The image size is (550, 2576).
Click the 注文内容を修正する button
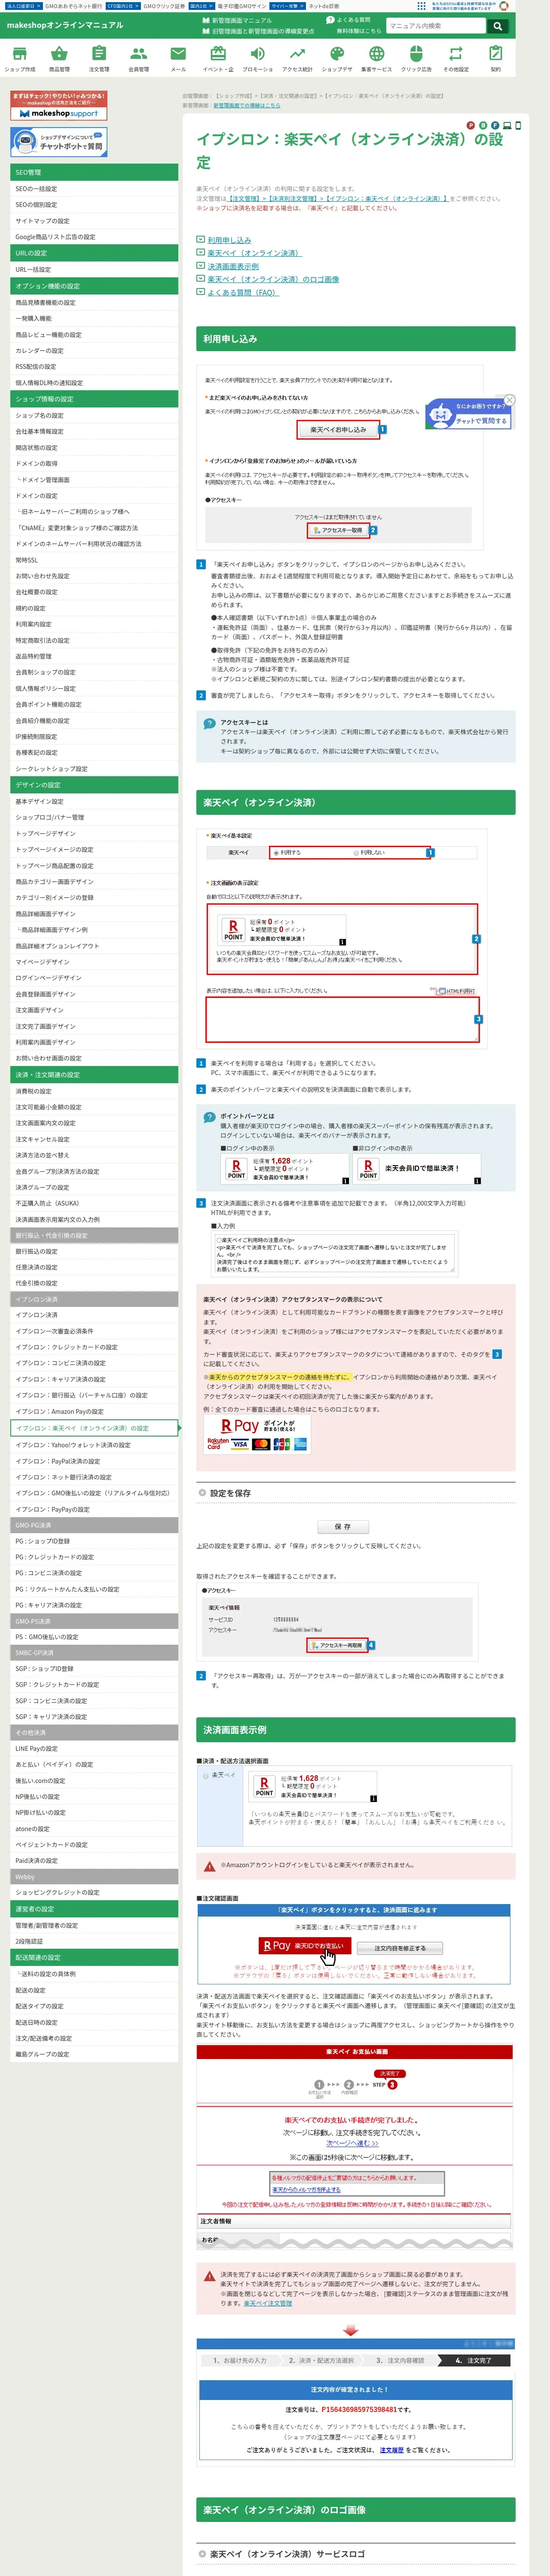pyautogui.click(x=400, y=1948)
